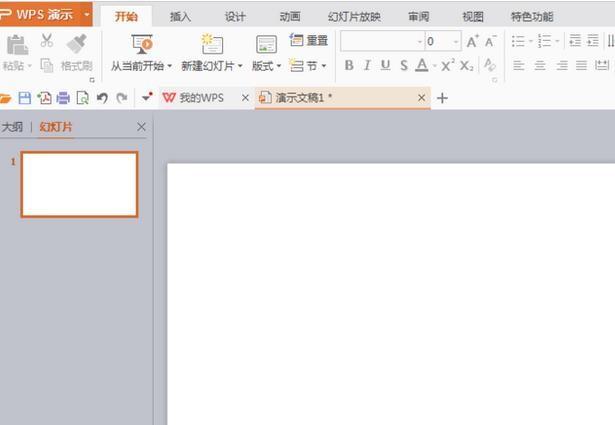The width and height of the screenshot is (615, 425).
Task: Click the new slide icon
Action: tap(211, 44)
